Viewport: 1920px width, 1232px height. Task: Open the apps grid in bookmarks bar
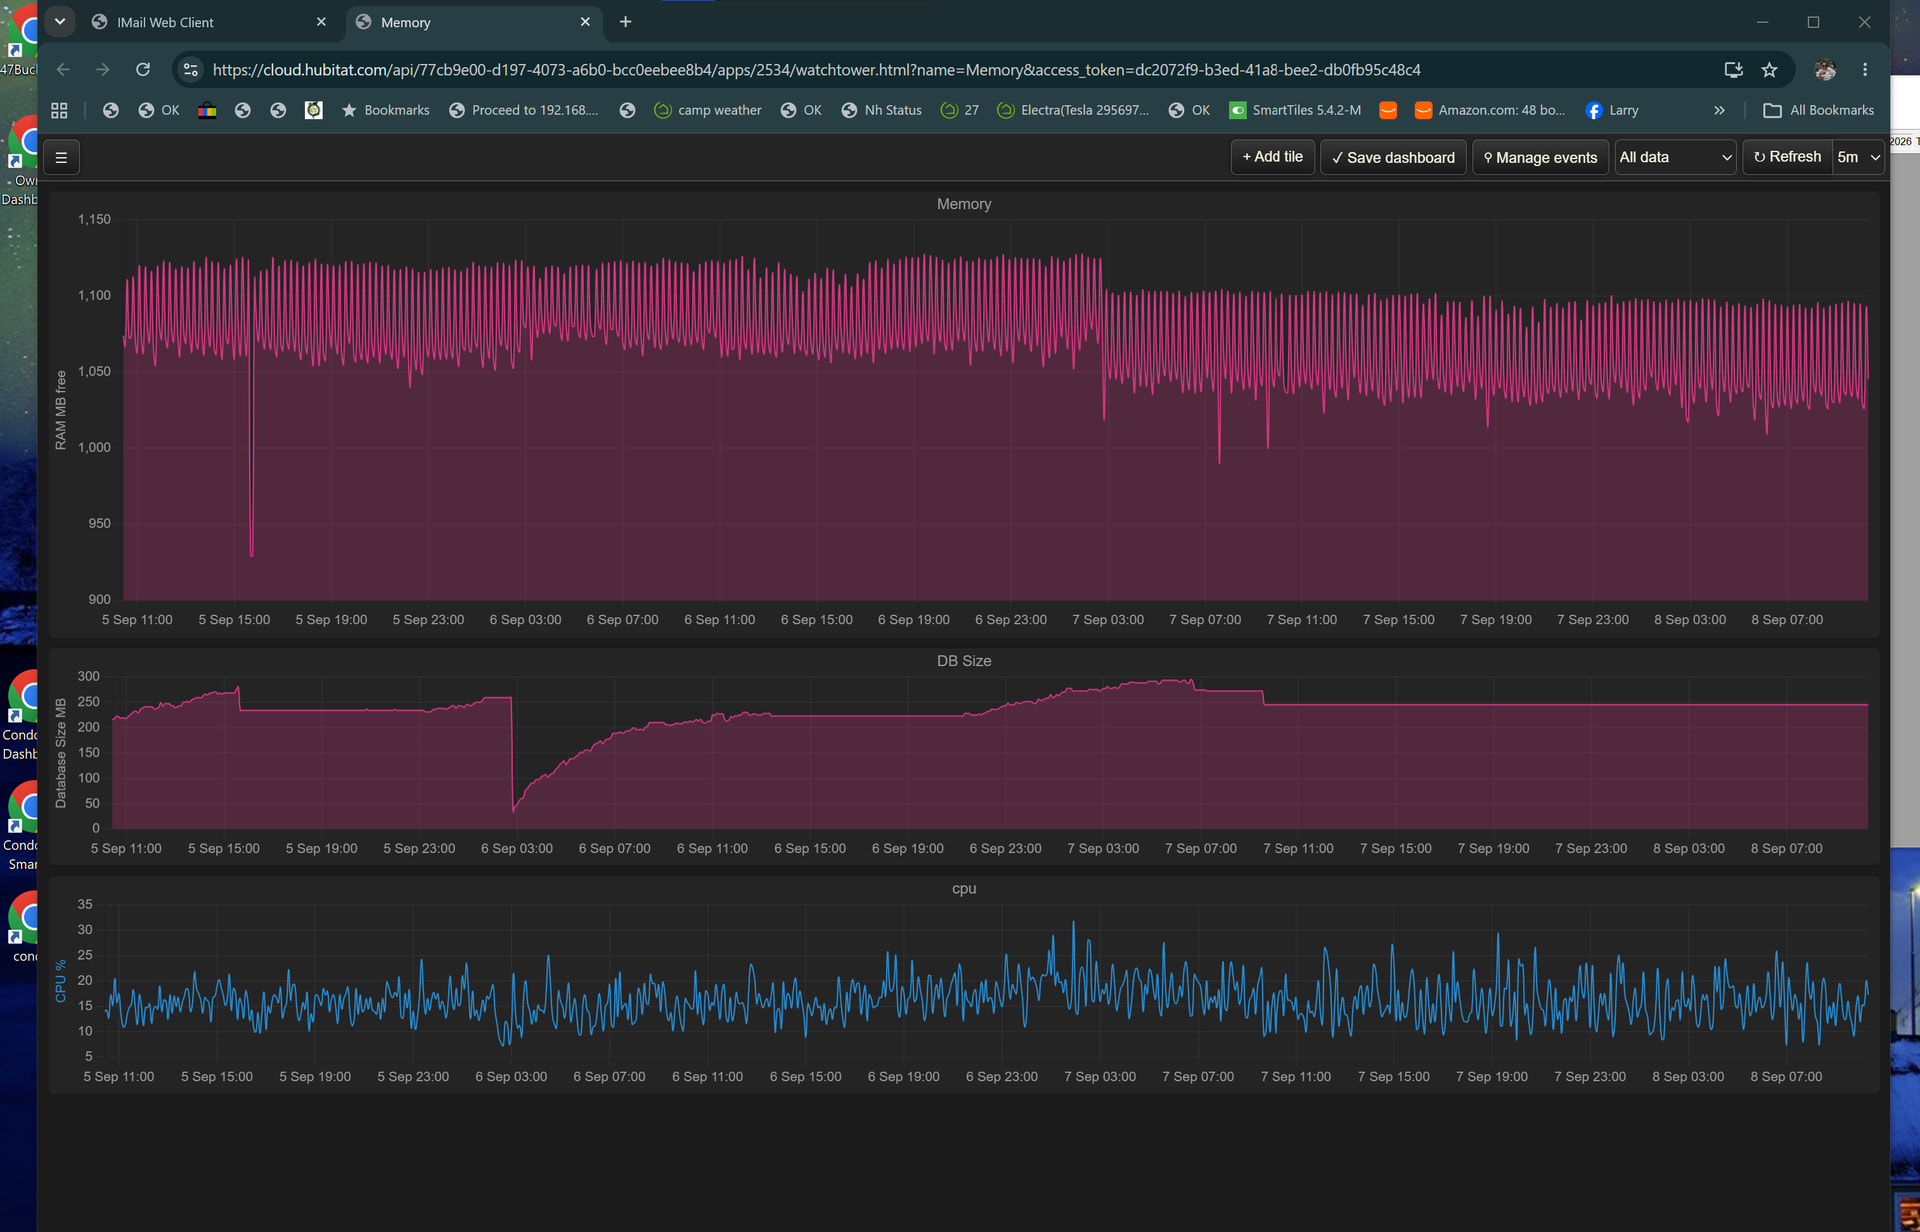[x=59, y=110]
